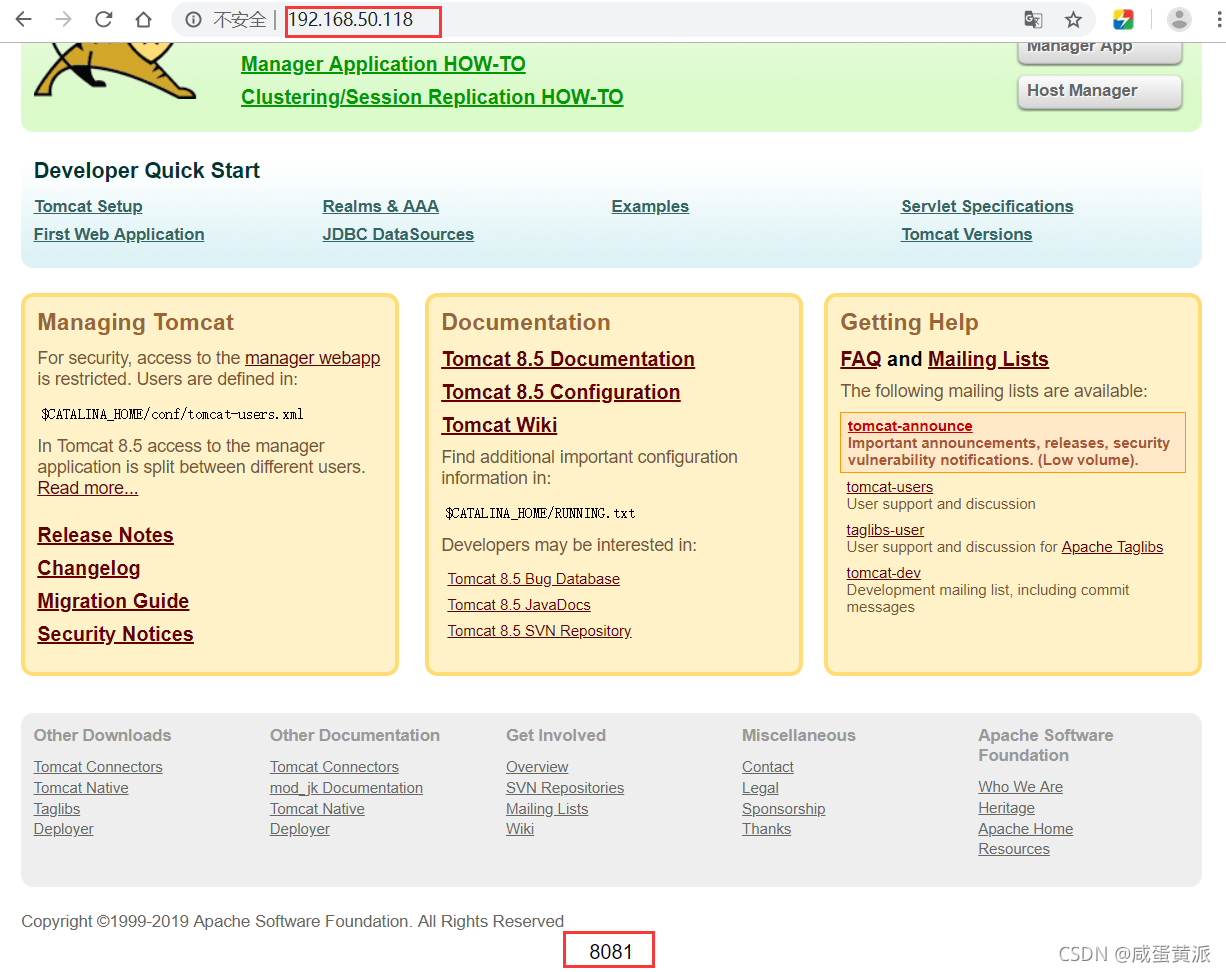Open Tomcat Connectors under Other Documentation
This screenshot has height=972, width=1226.
click(334, 767)
